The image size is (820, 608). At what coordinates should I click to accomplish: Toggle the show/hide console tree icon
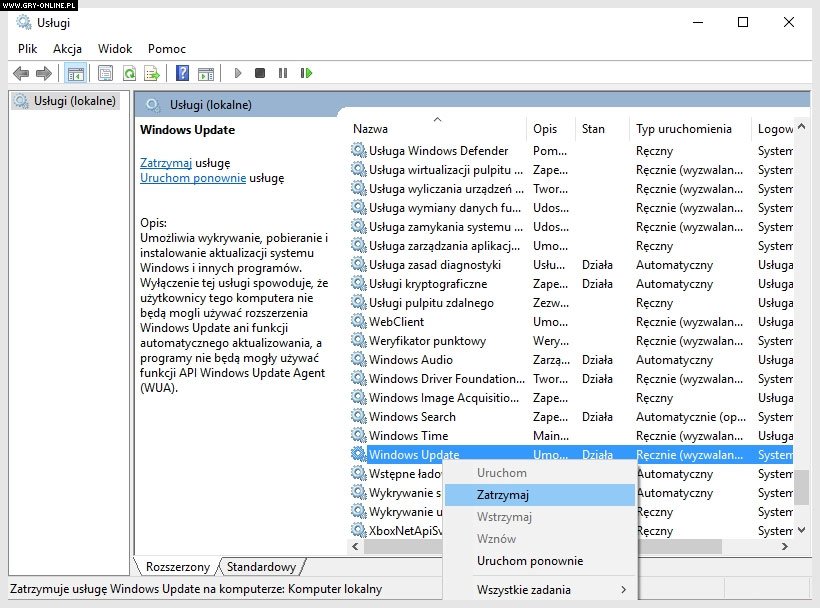tap(76, 73)
